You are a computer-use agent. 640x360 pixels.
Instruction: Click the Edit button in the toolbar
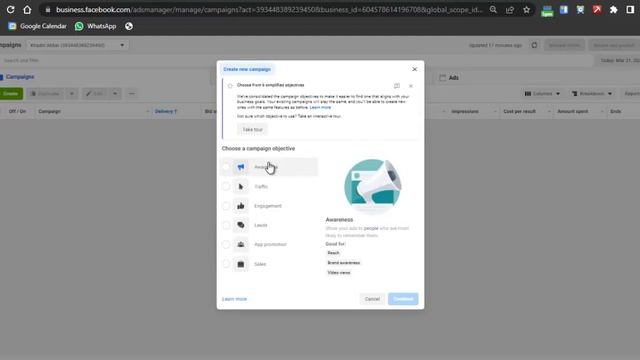[x=95, y=94]
